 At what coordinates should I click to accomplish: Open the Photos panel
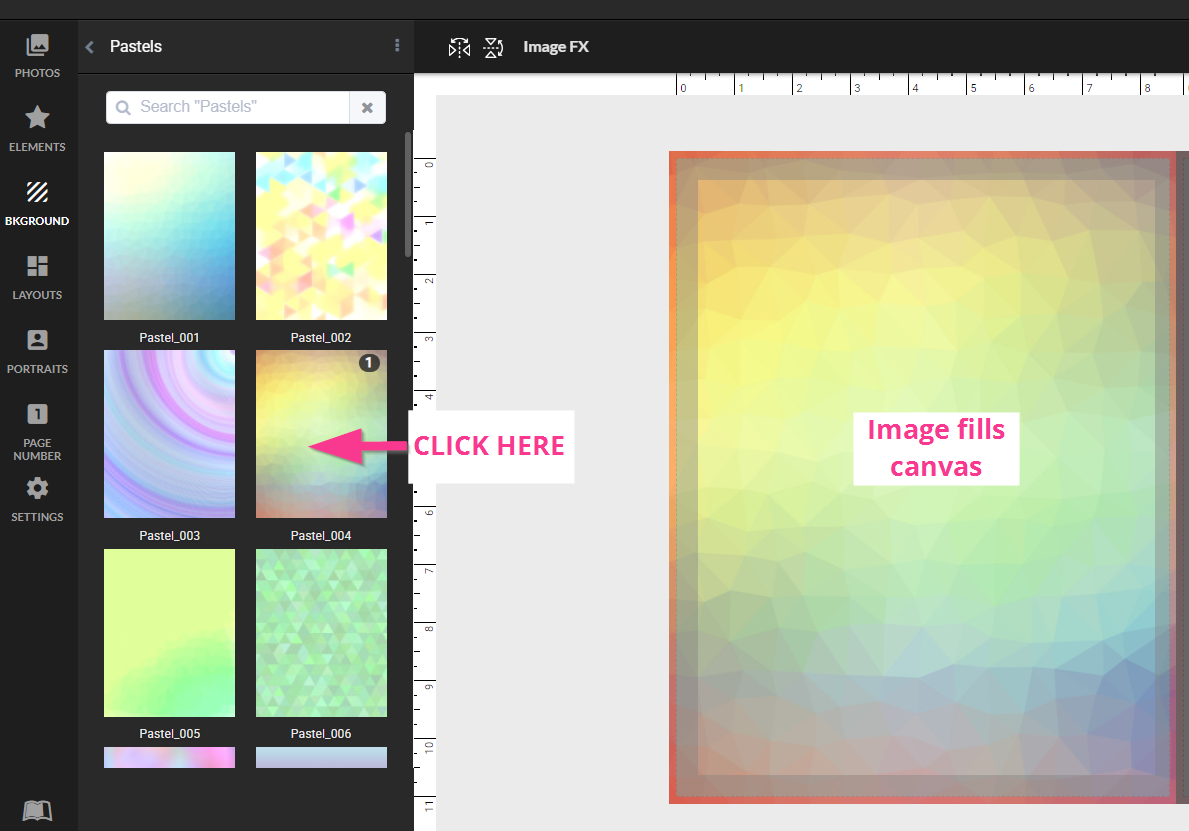tap(37, 56)
